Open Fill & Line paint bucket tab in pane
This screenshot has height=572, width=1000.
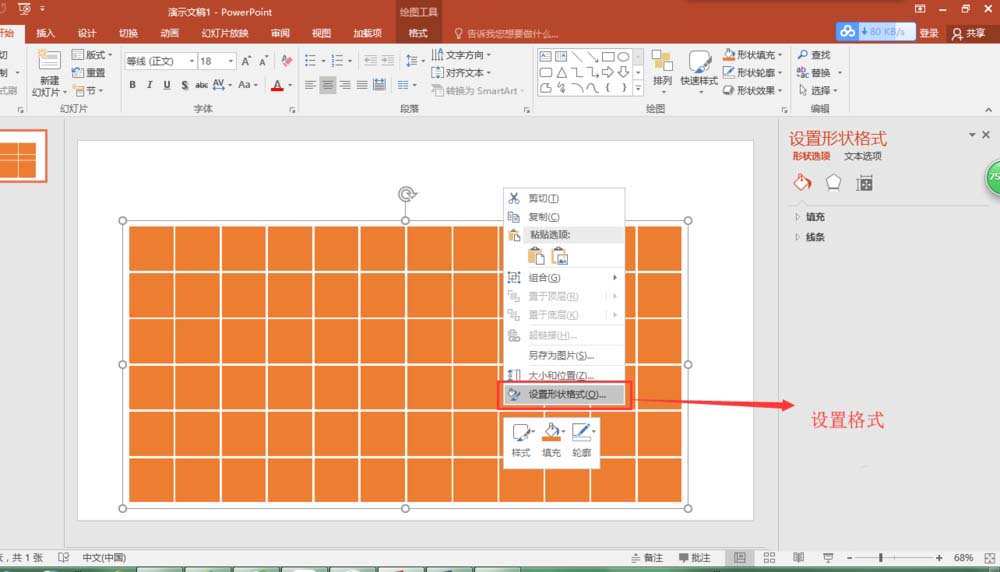coord(802,183)
